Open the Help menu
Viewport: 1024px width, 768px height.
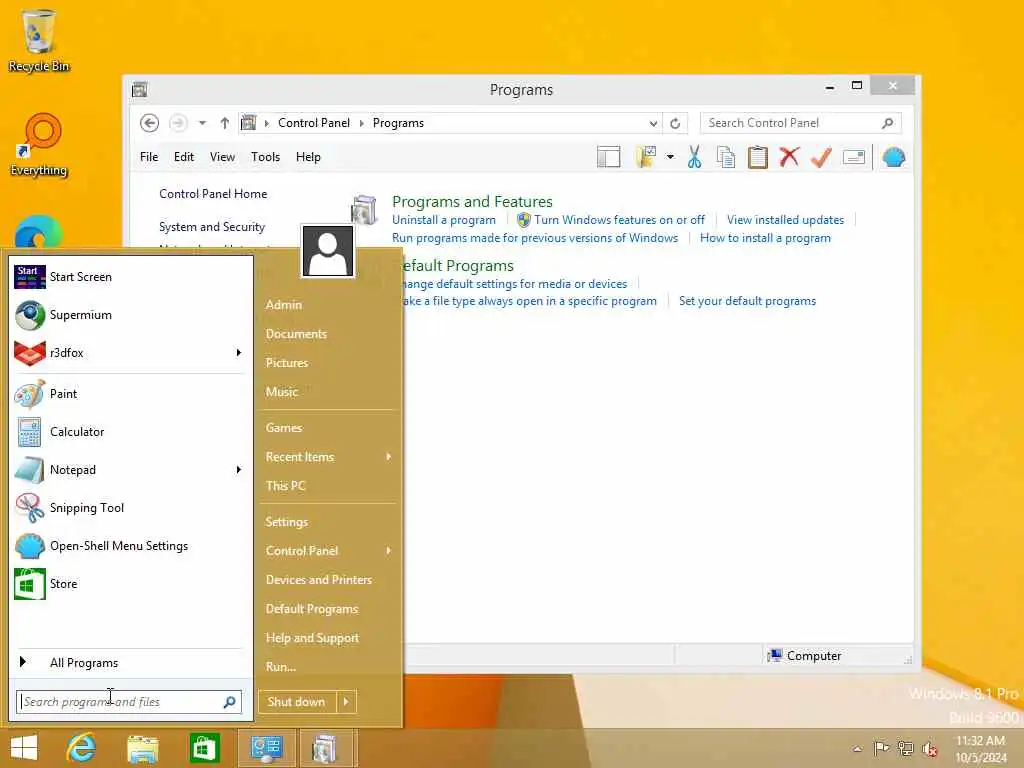tap(308, 157)
